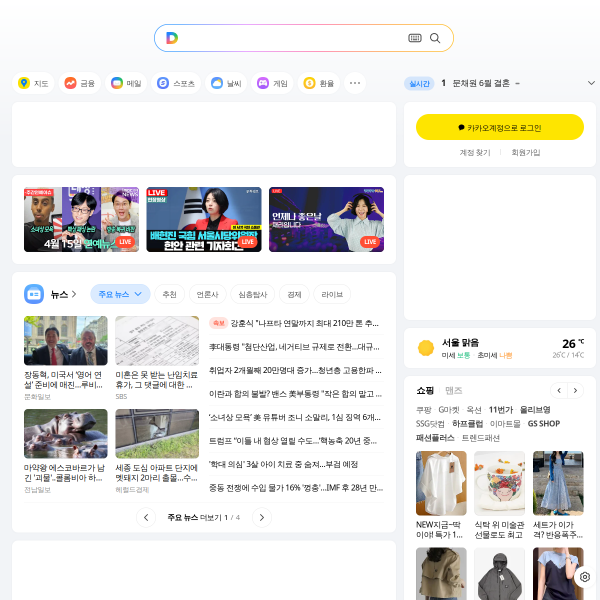Select the 언론사 news tab

click(x=207, y=294)
